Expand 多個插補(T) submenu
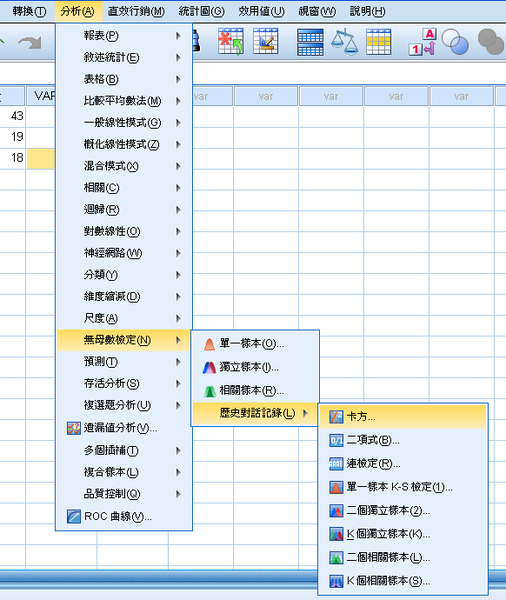 tap(124, 451)
